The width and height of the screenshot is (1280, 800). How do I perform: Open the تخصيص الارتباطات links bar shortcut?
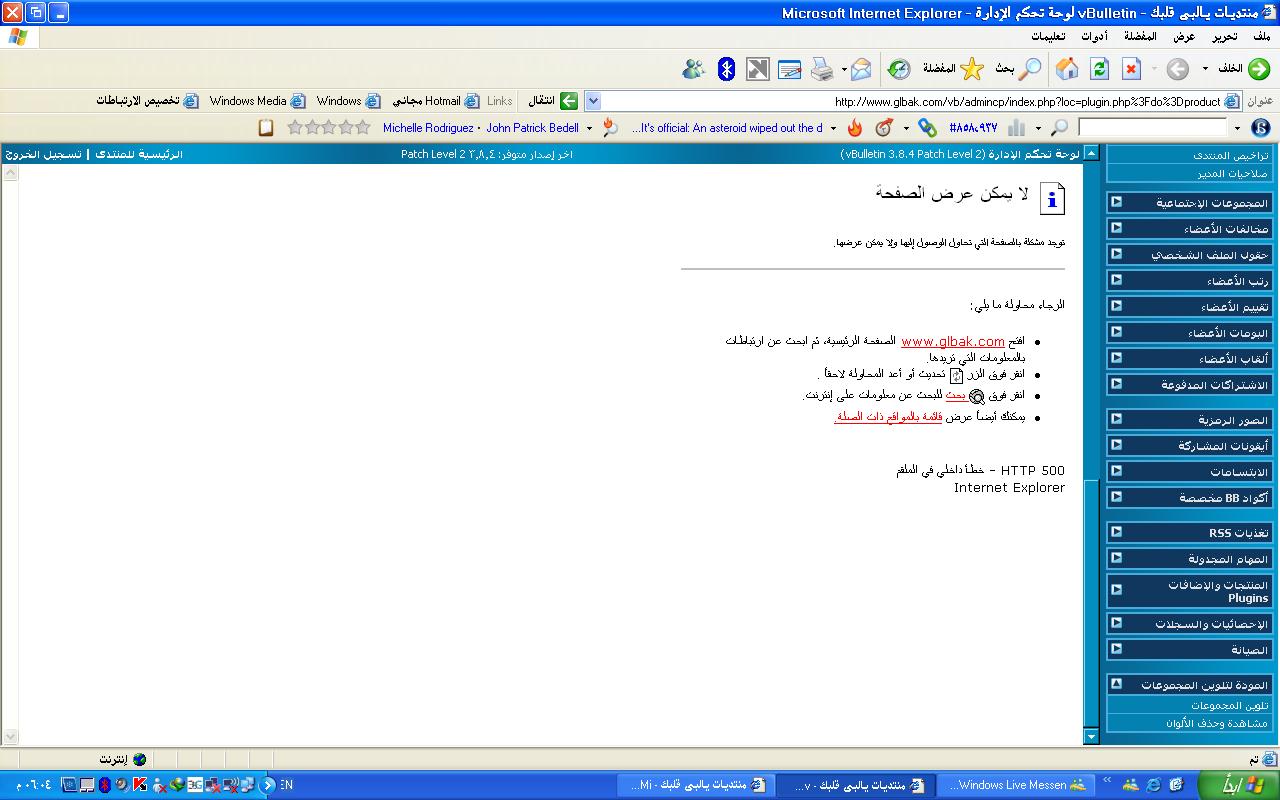(147, 101)
